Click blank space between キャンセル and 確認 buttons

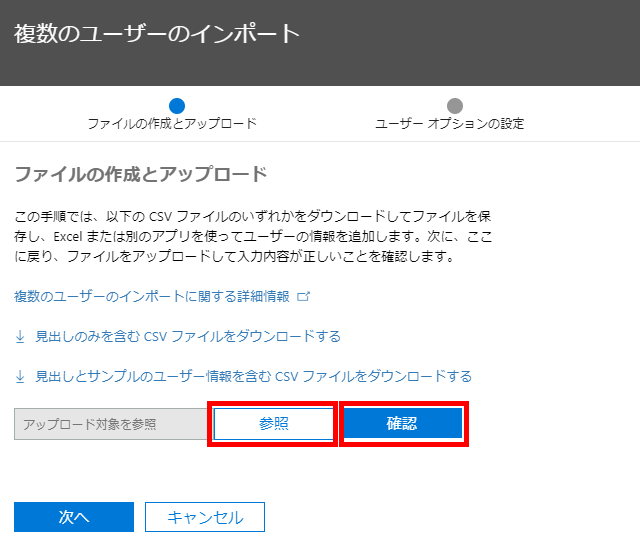[400, 480]
